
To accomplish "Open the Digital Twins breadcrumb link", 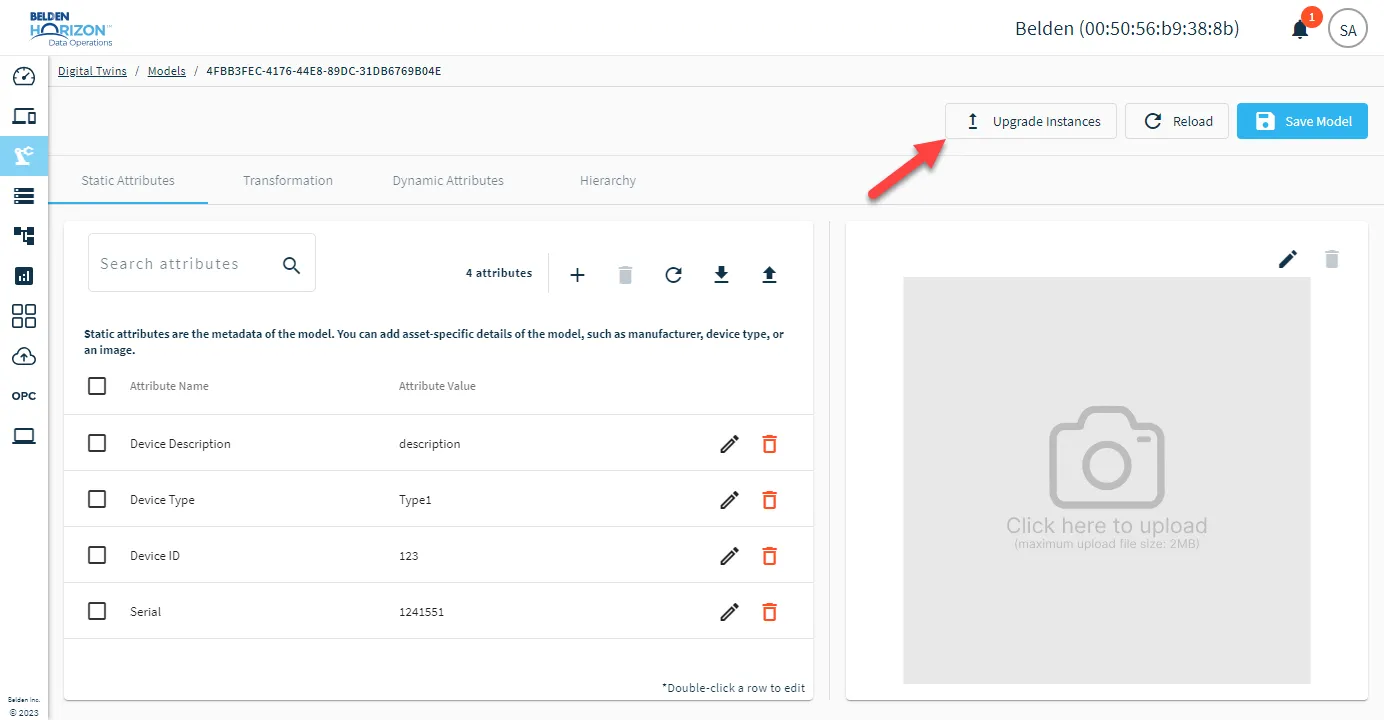I will point(92,71).
